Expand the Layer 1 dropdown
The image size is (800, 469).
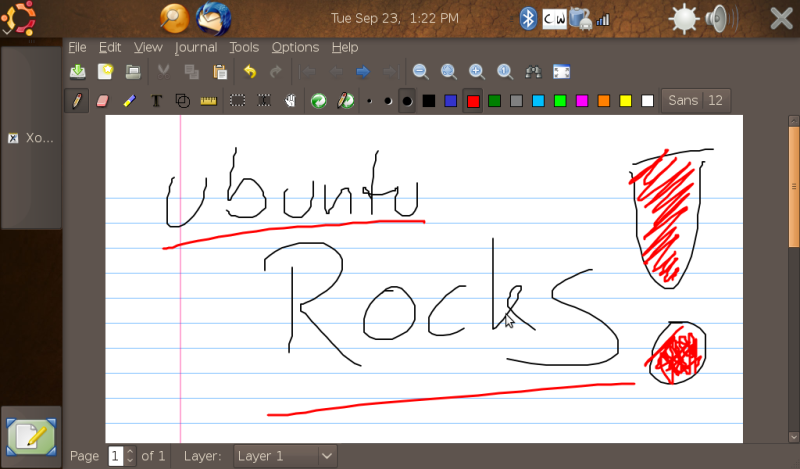coord(285,456)
